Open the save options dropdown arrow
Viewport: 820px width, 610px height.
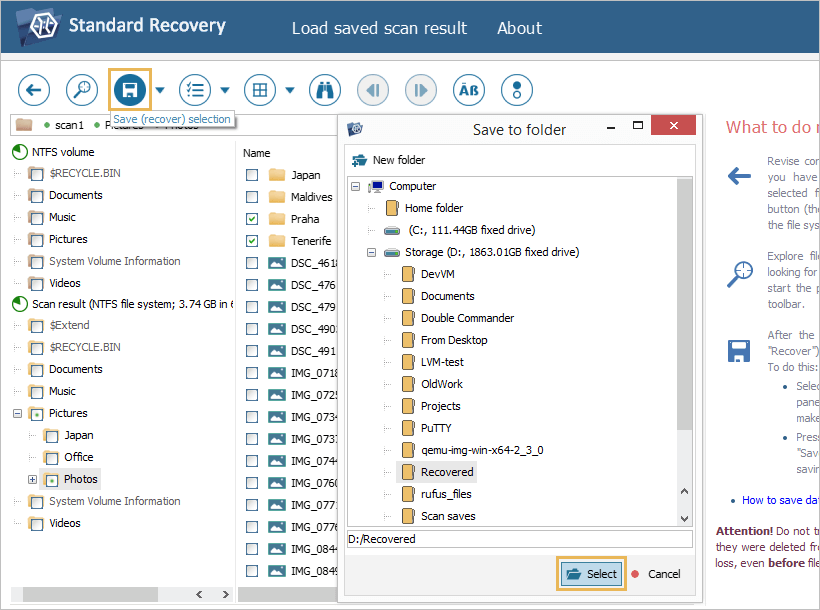(x=158, y=90)
